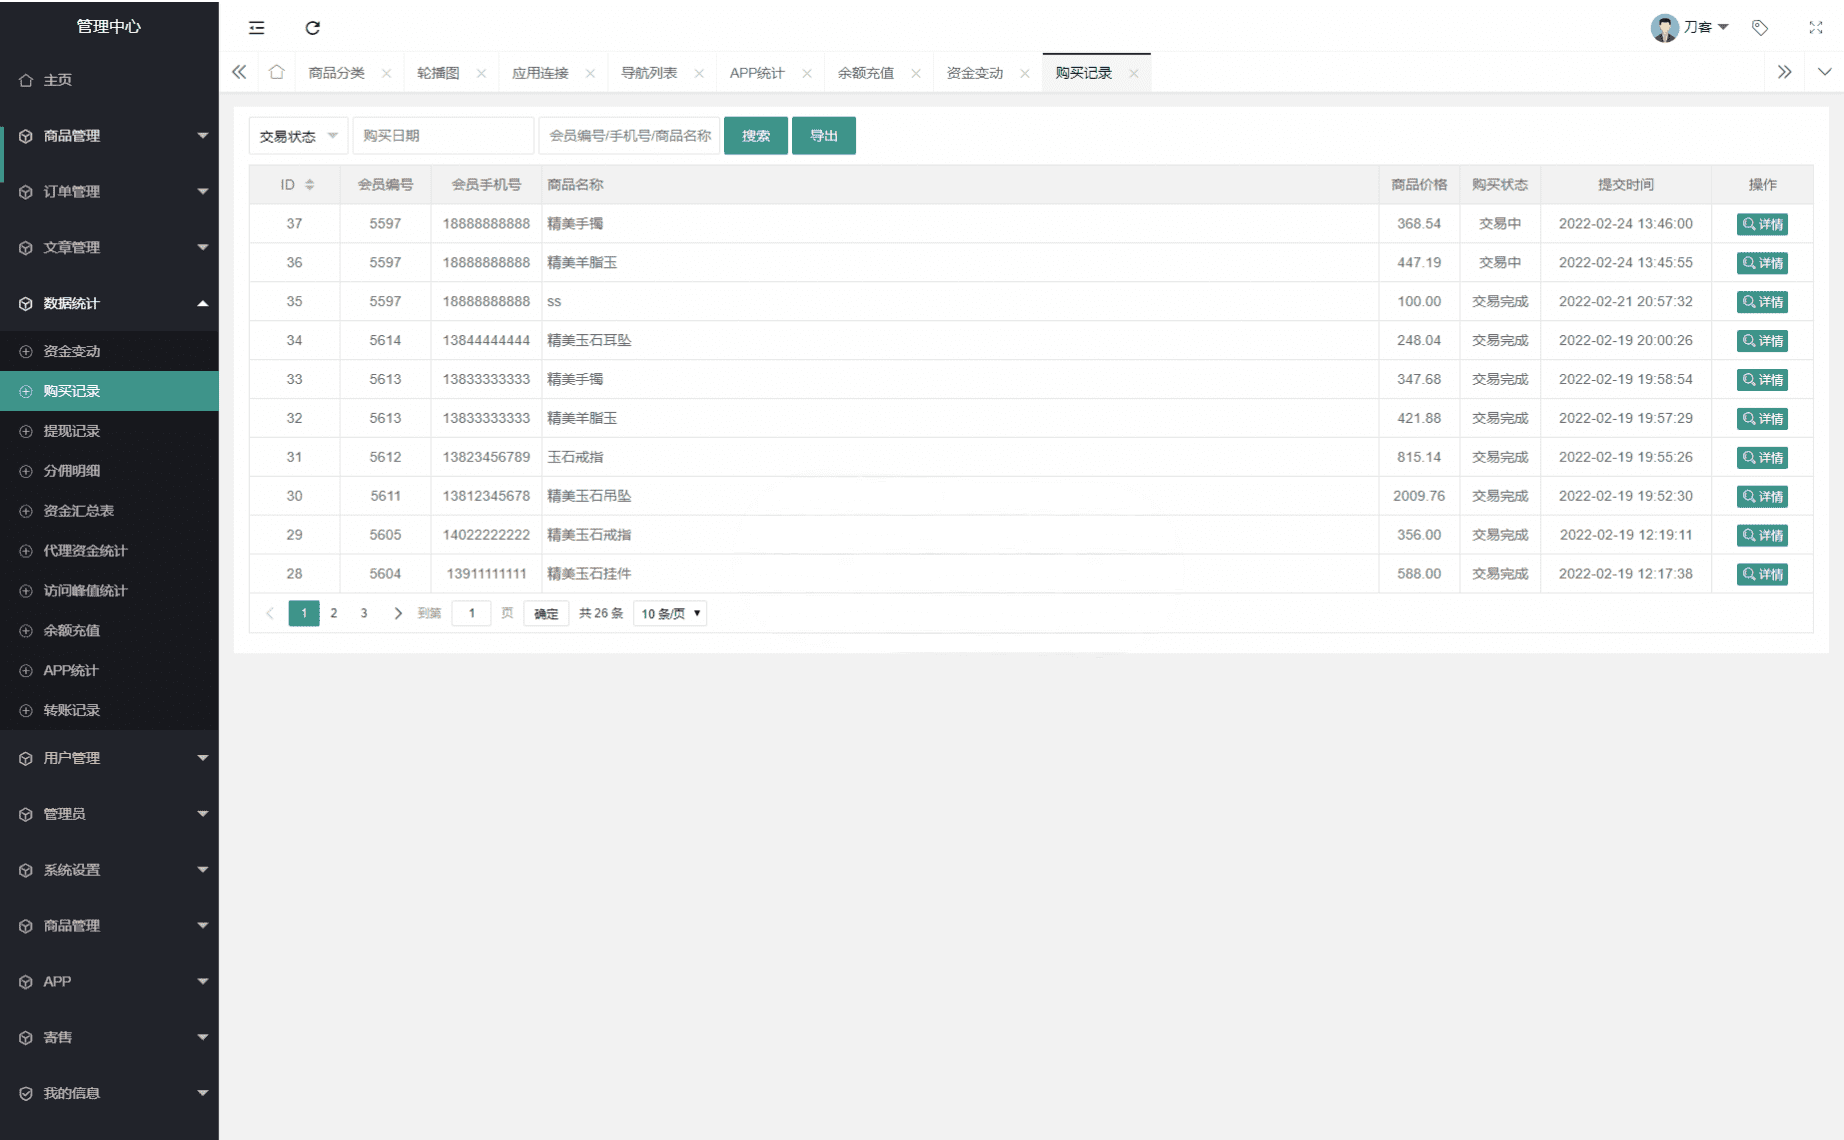Image resolution: width=1844 pixels, height=1140 pixels.
Task: Expand the 订单管理 menu
Action: click(109, 192)
